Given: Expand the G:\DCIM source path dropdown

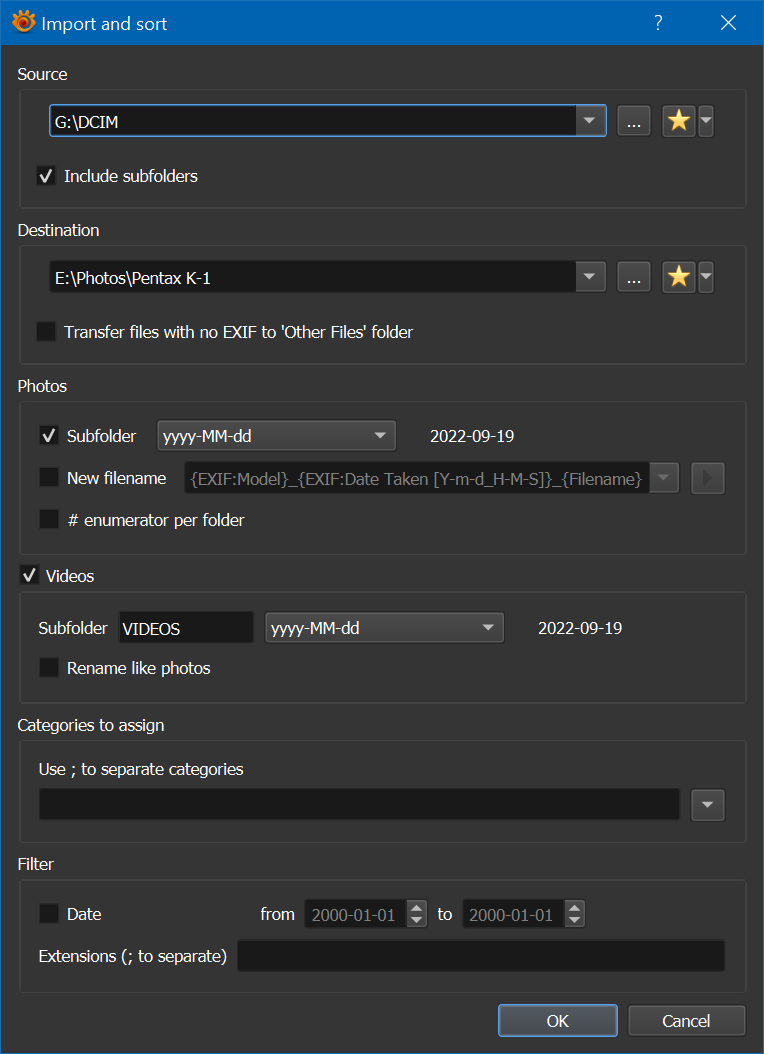Looking at the screenshot, I should click(590, 121).
